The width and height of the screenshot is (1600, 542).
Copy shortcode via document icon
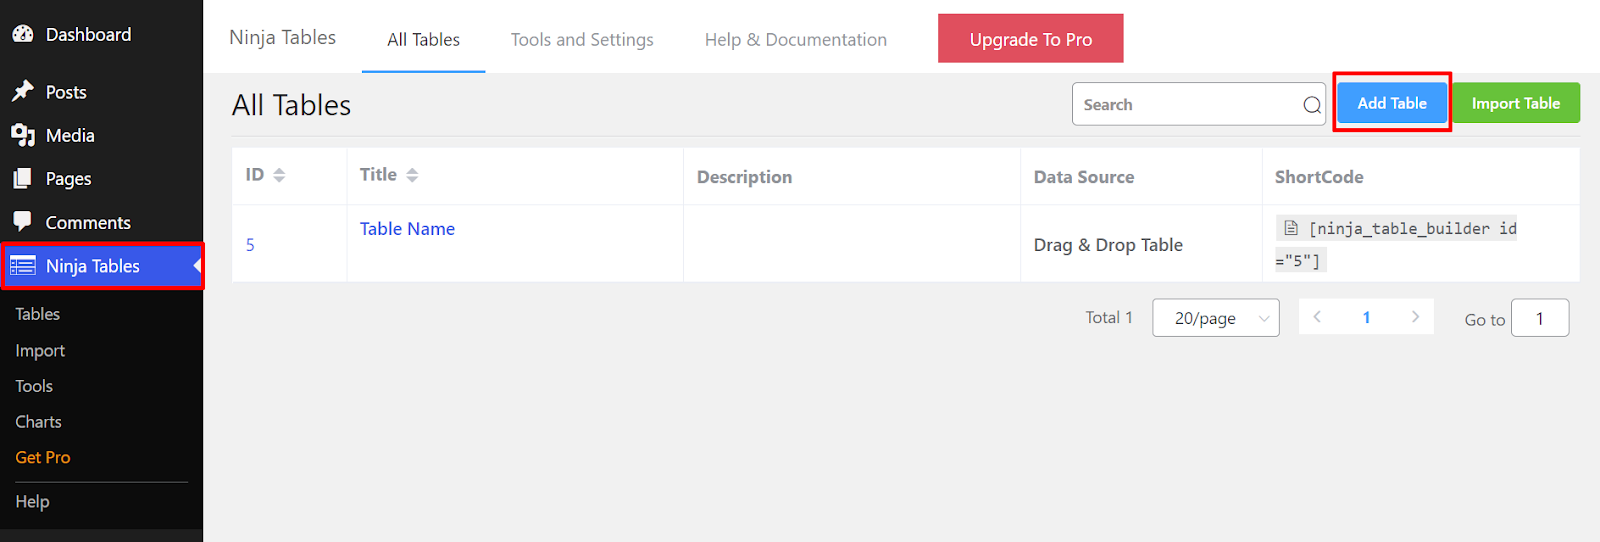coord(1291,228)
